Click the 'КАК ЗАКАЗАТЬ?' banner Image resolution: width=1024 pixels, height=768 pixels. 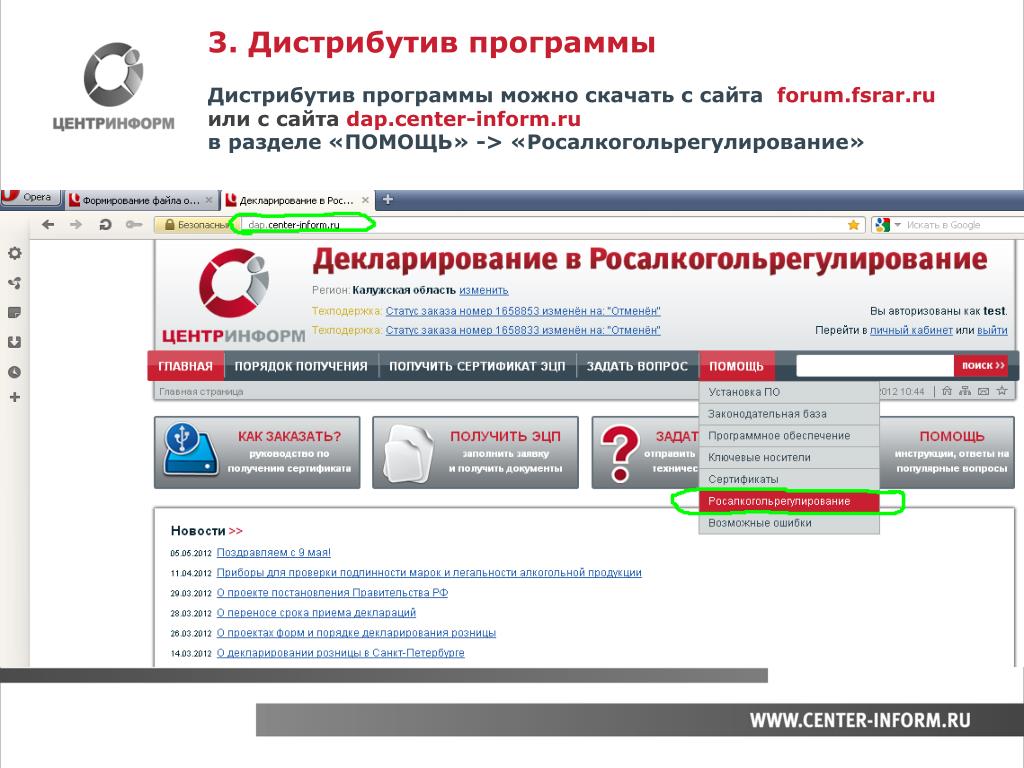(x=257, y=453)
